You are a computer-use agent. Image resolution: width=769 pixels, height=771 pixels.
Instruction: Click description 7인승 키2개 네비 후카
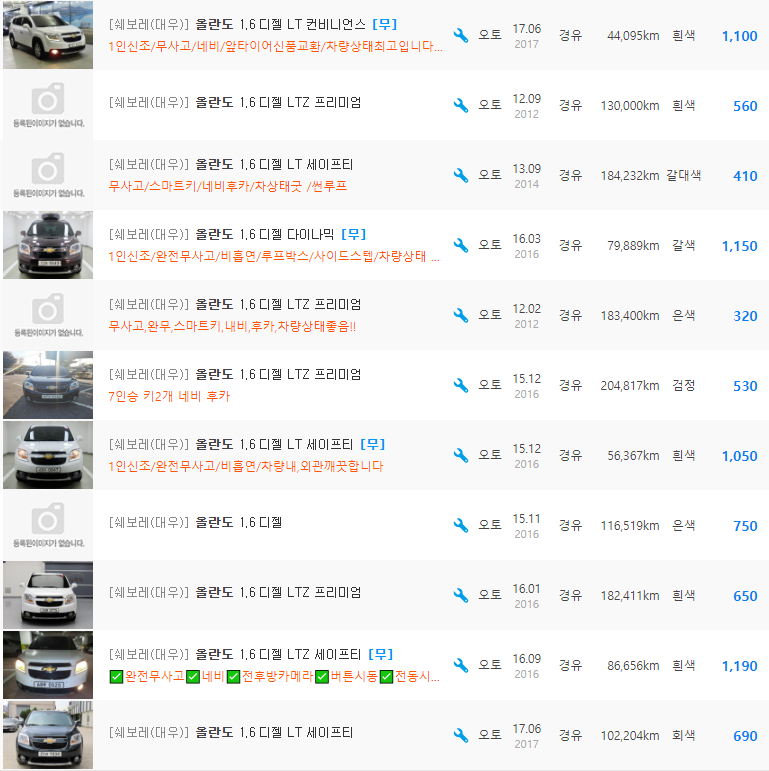point(169,396)
